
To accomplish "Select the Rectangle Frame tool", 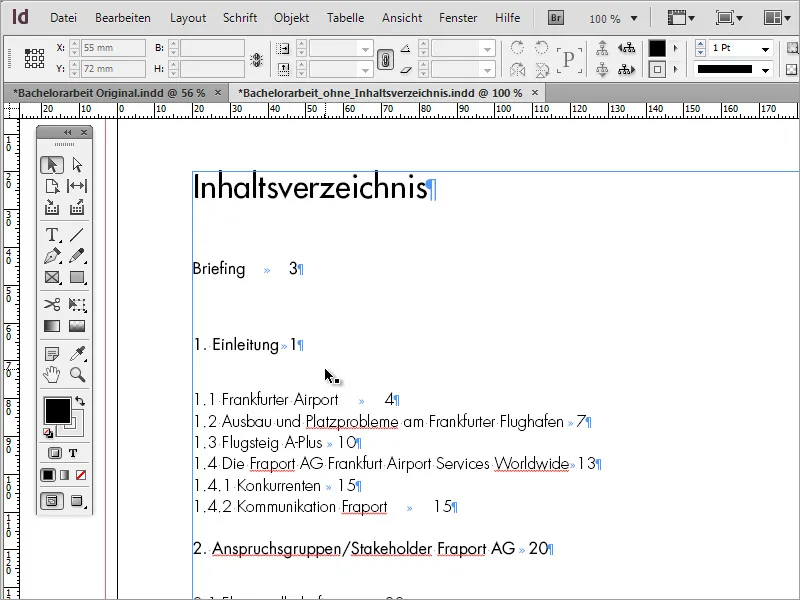I will [52, 278].
